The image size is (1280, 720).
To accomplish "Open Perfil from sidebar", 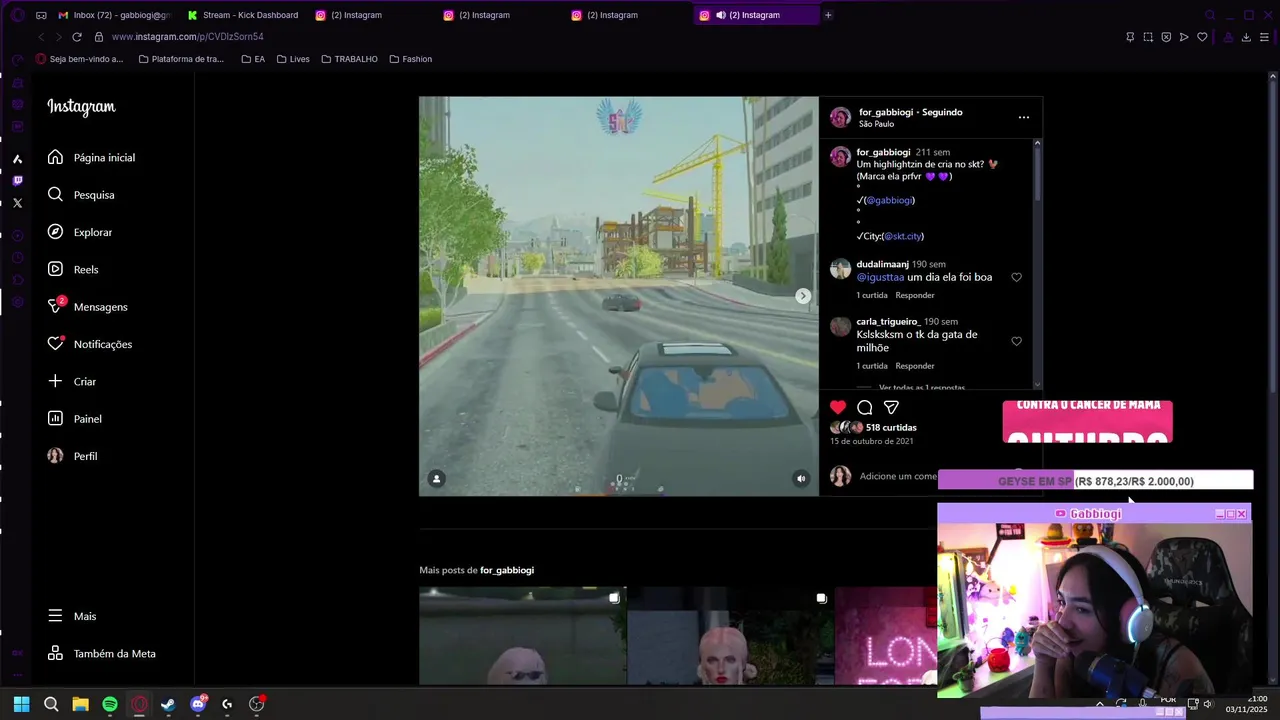I will (73, 456).
